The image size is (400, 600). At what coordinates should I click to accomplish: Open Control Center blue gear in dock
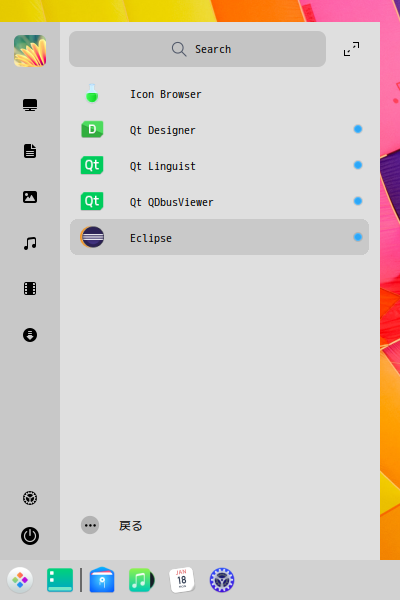[222, 580]
